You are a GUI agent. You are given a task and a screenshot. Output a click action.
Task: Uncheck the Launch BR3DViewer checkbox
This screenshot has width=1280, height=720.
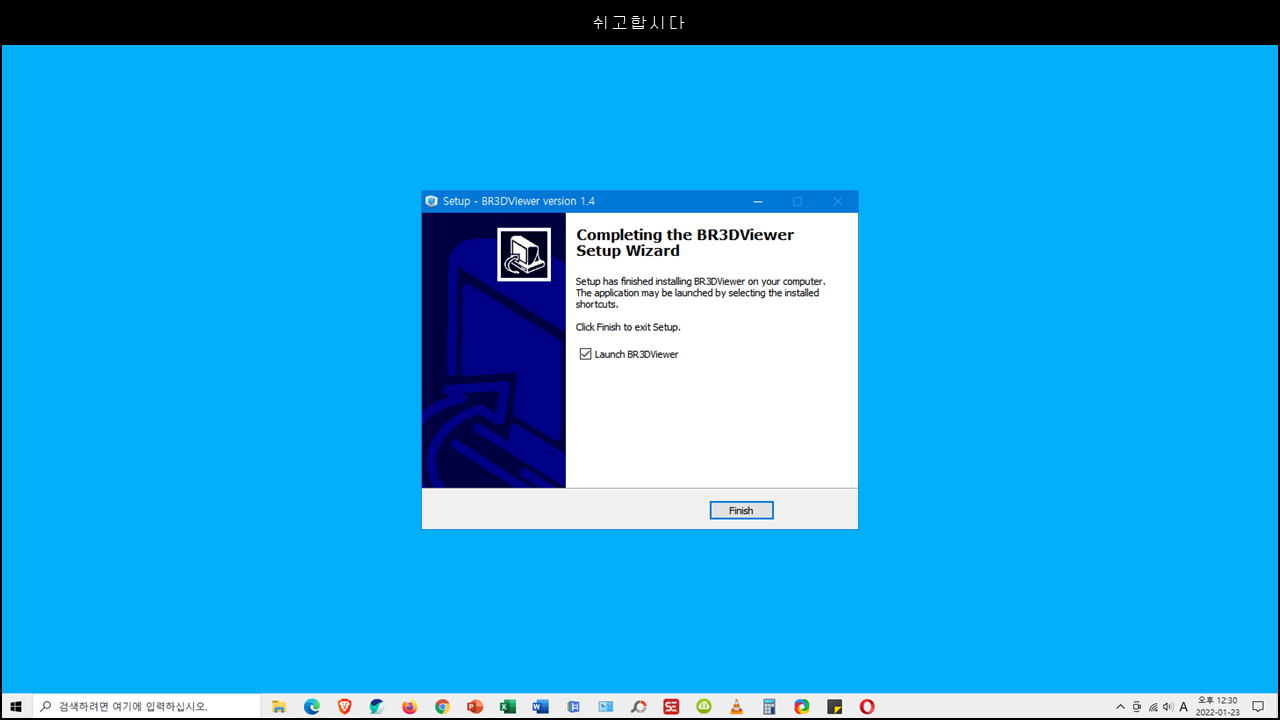click(586, 354)
